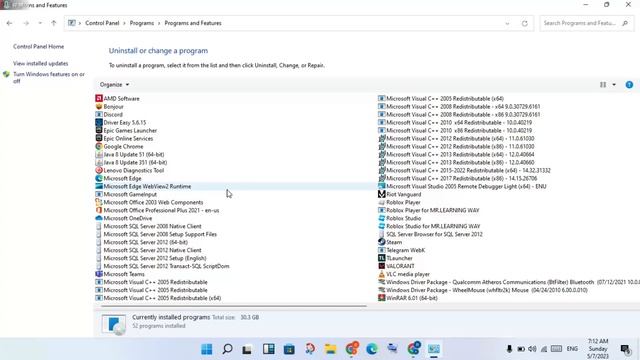Select Microsoft Edge WebView2 Runtime entry
This screenshot has width=640, height=360.
[x=147, y=186]
